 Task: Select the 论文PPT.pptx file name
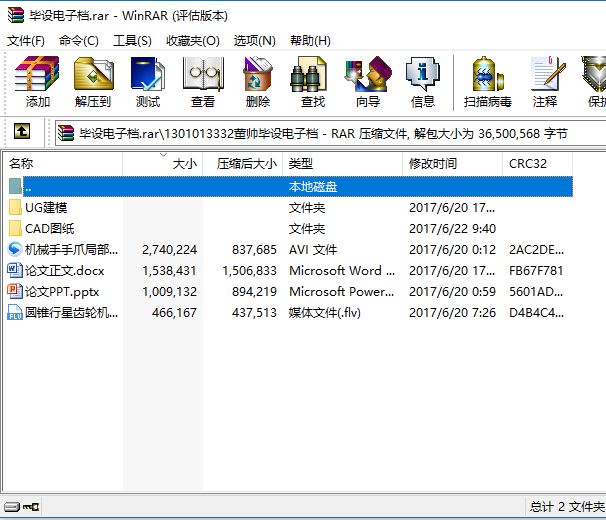click(x=62, y=291)
